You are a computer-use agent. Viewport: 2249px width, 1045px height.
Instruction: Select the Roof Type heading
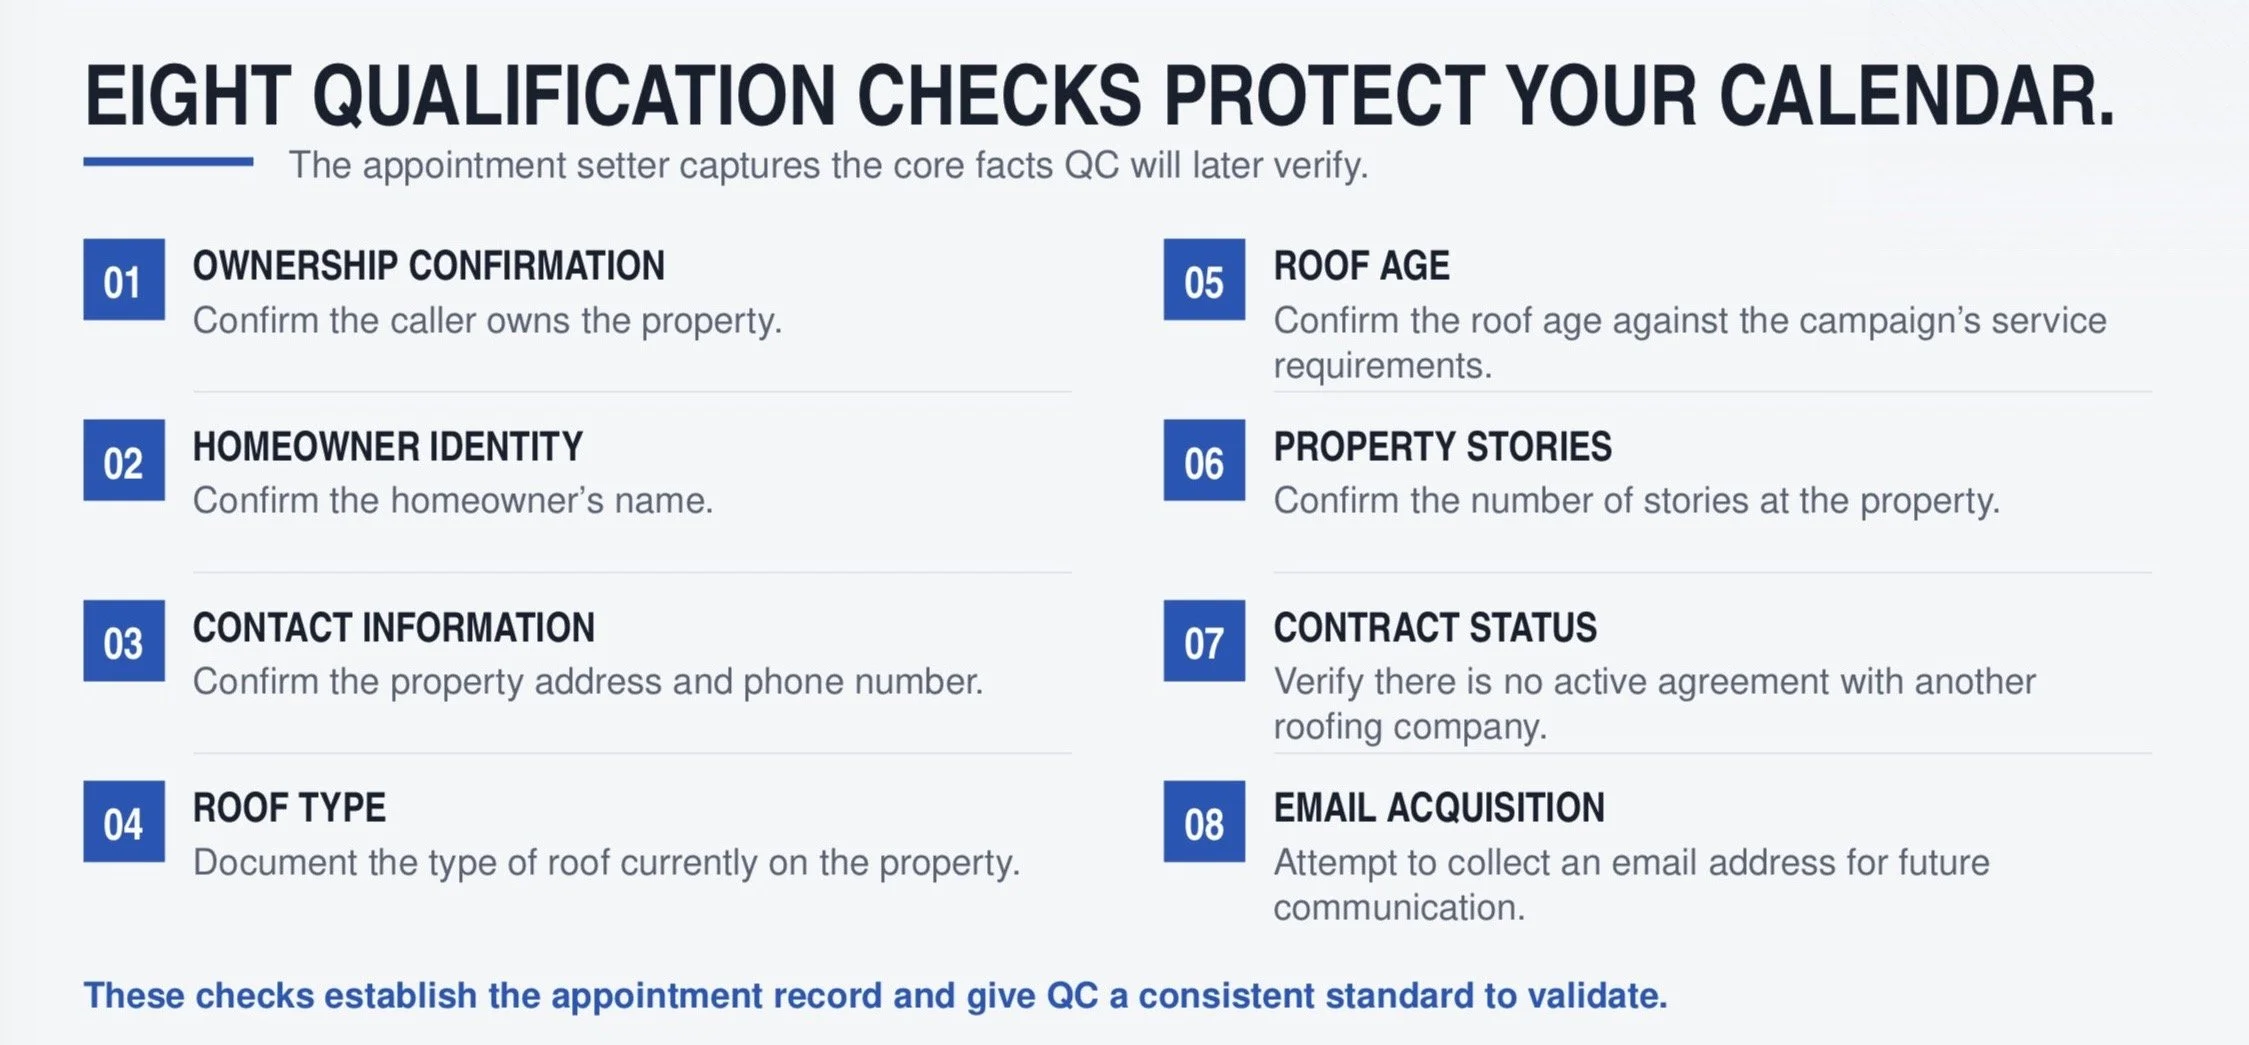pos(289,808)
